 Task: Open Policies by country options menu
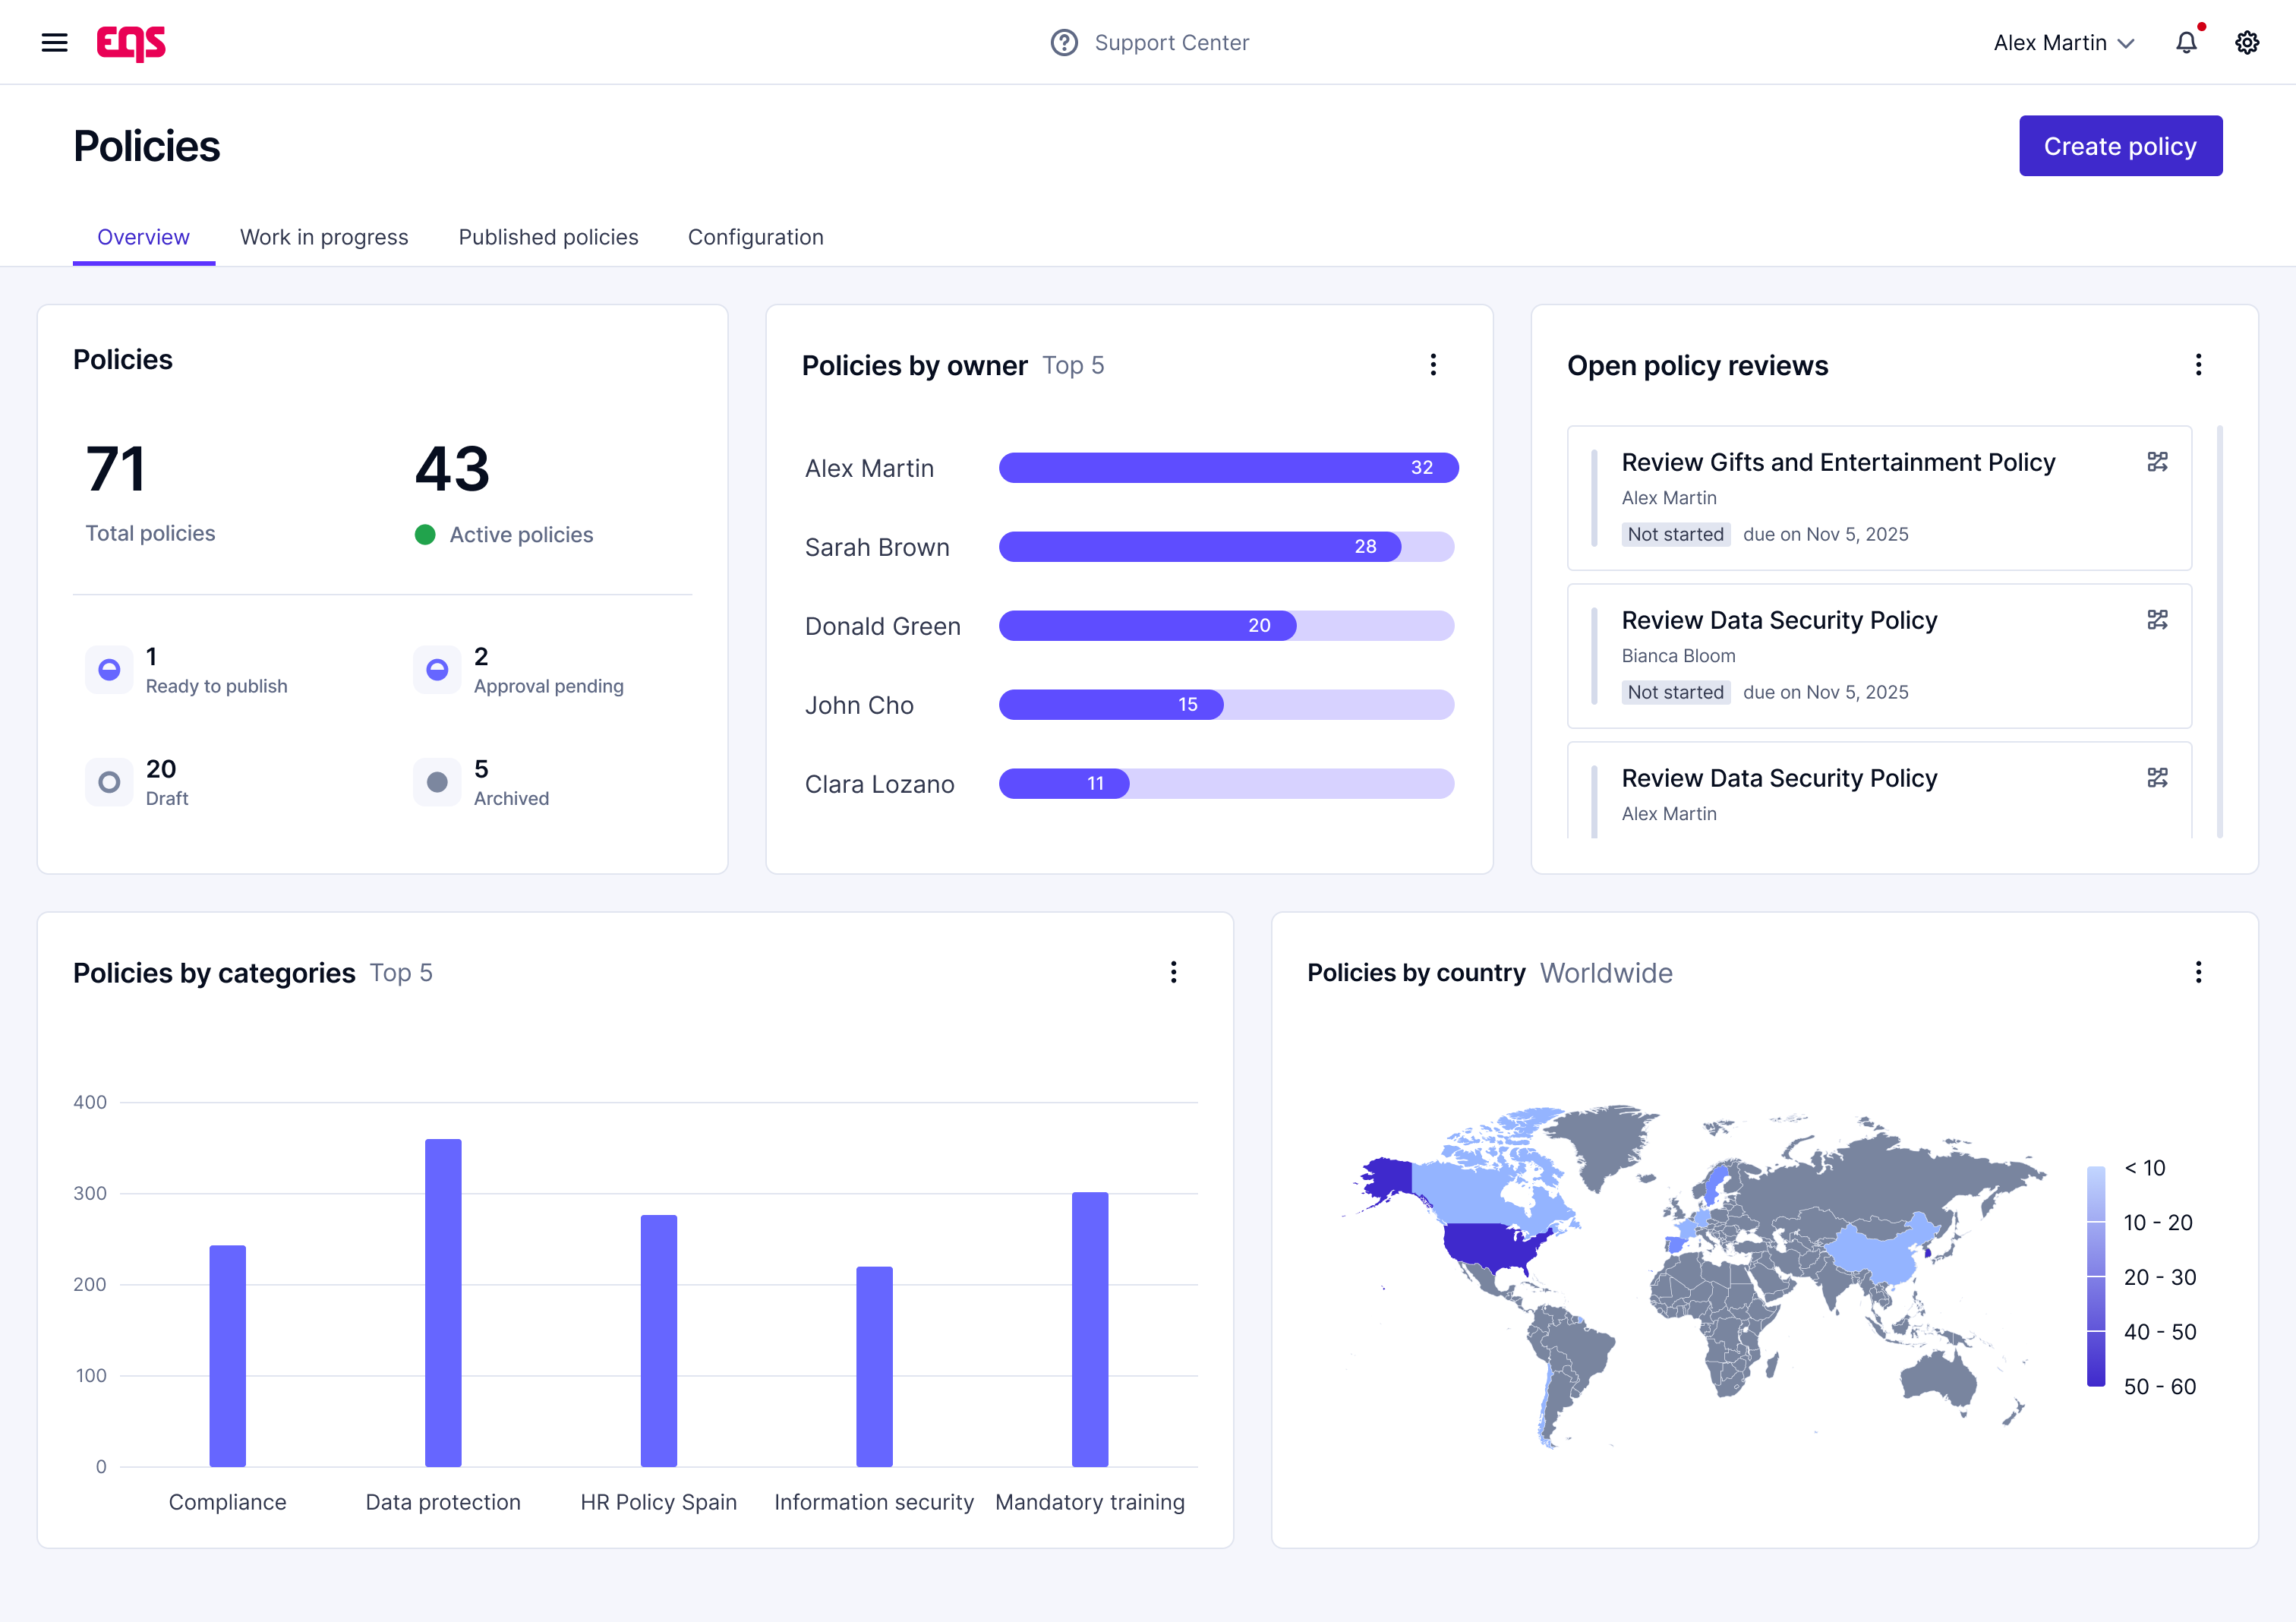[2198, 972]
